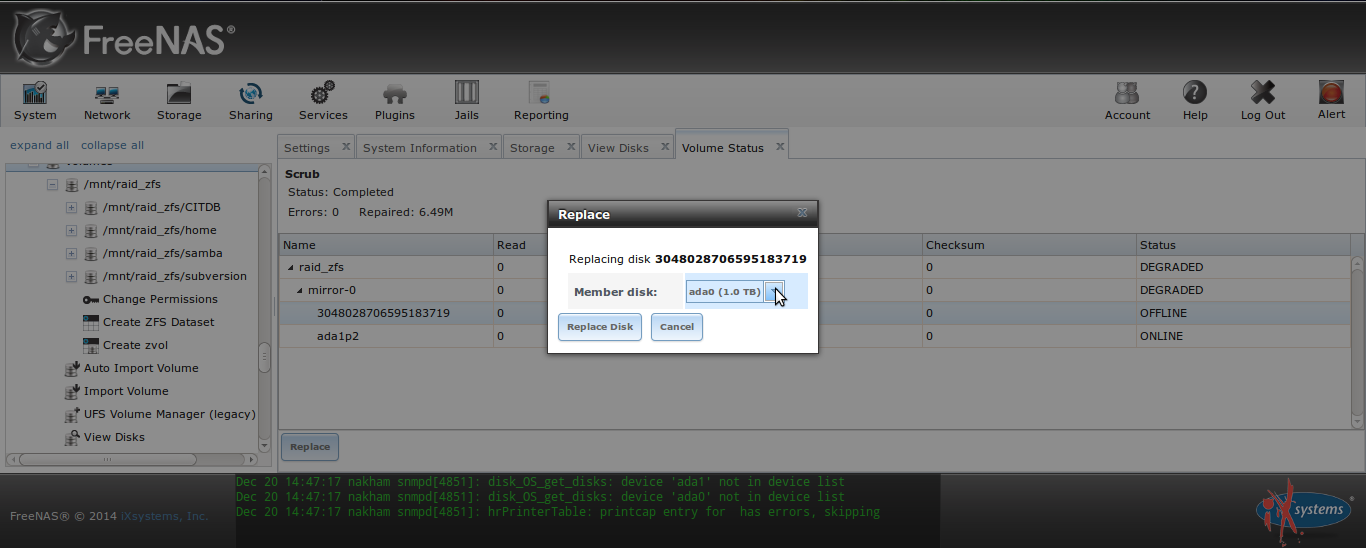Click the /mnt/raid_zfs volume icon
Viewport: 1366px width, 548px height.
tap(72, 184)
